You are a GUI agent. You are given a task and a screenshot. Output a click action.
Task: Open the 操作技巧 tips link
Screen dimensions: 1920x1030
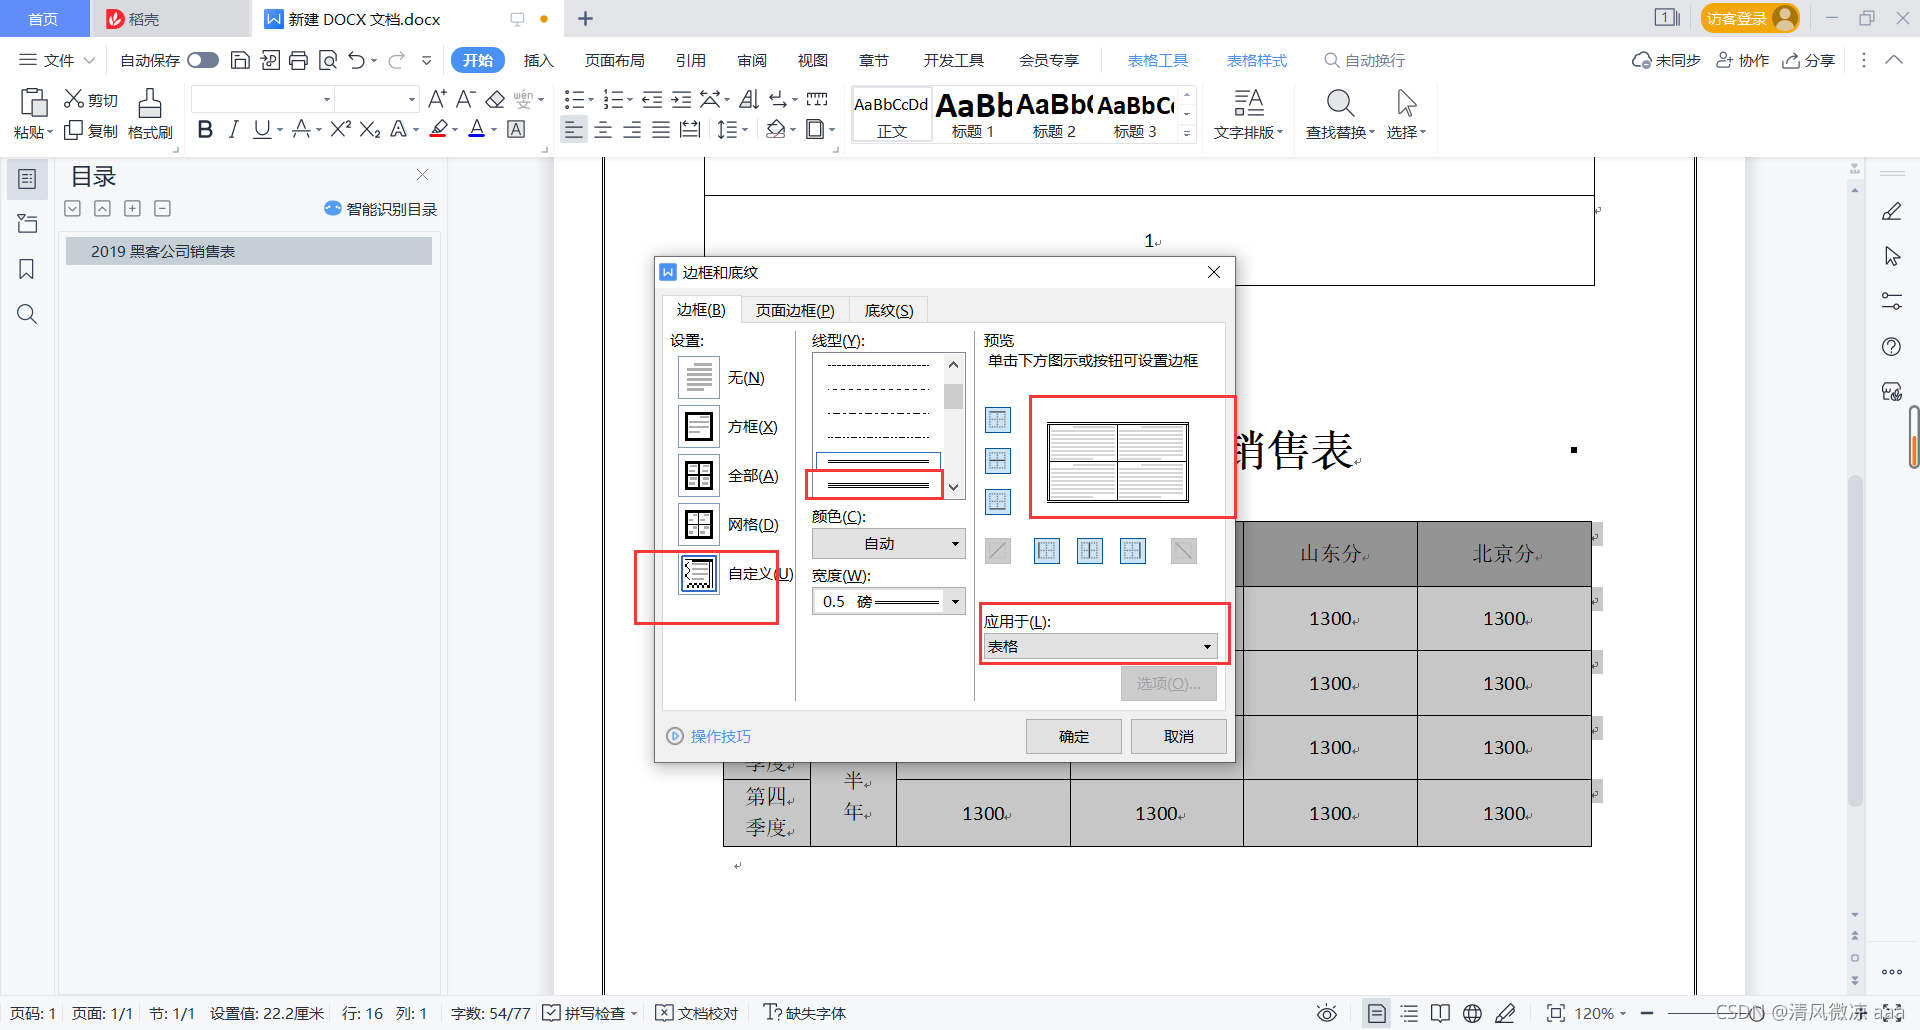pyautogui.click(x=718, y=736)
